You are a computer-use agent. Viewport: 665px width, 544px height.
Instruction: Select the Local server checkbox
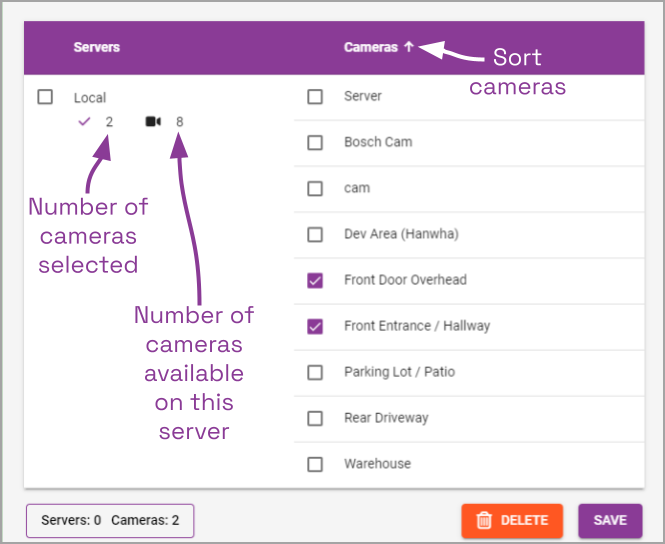coord(45,97)
